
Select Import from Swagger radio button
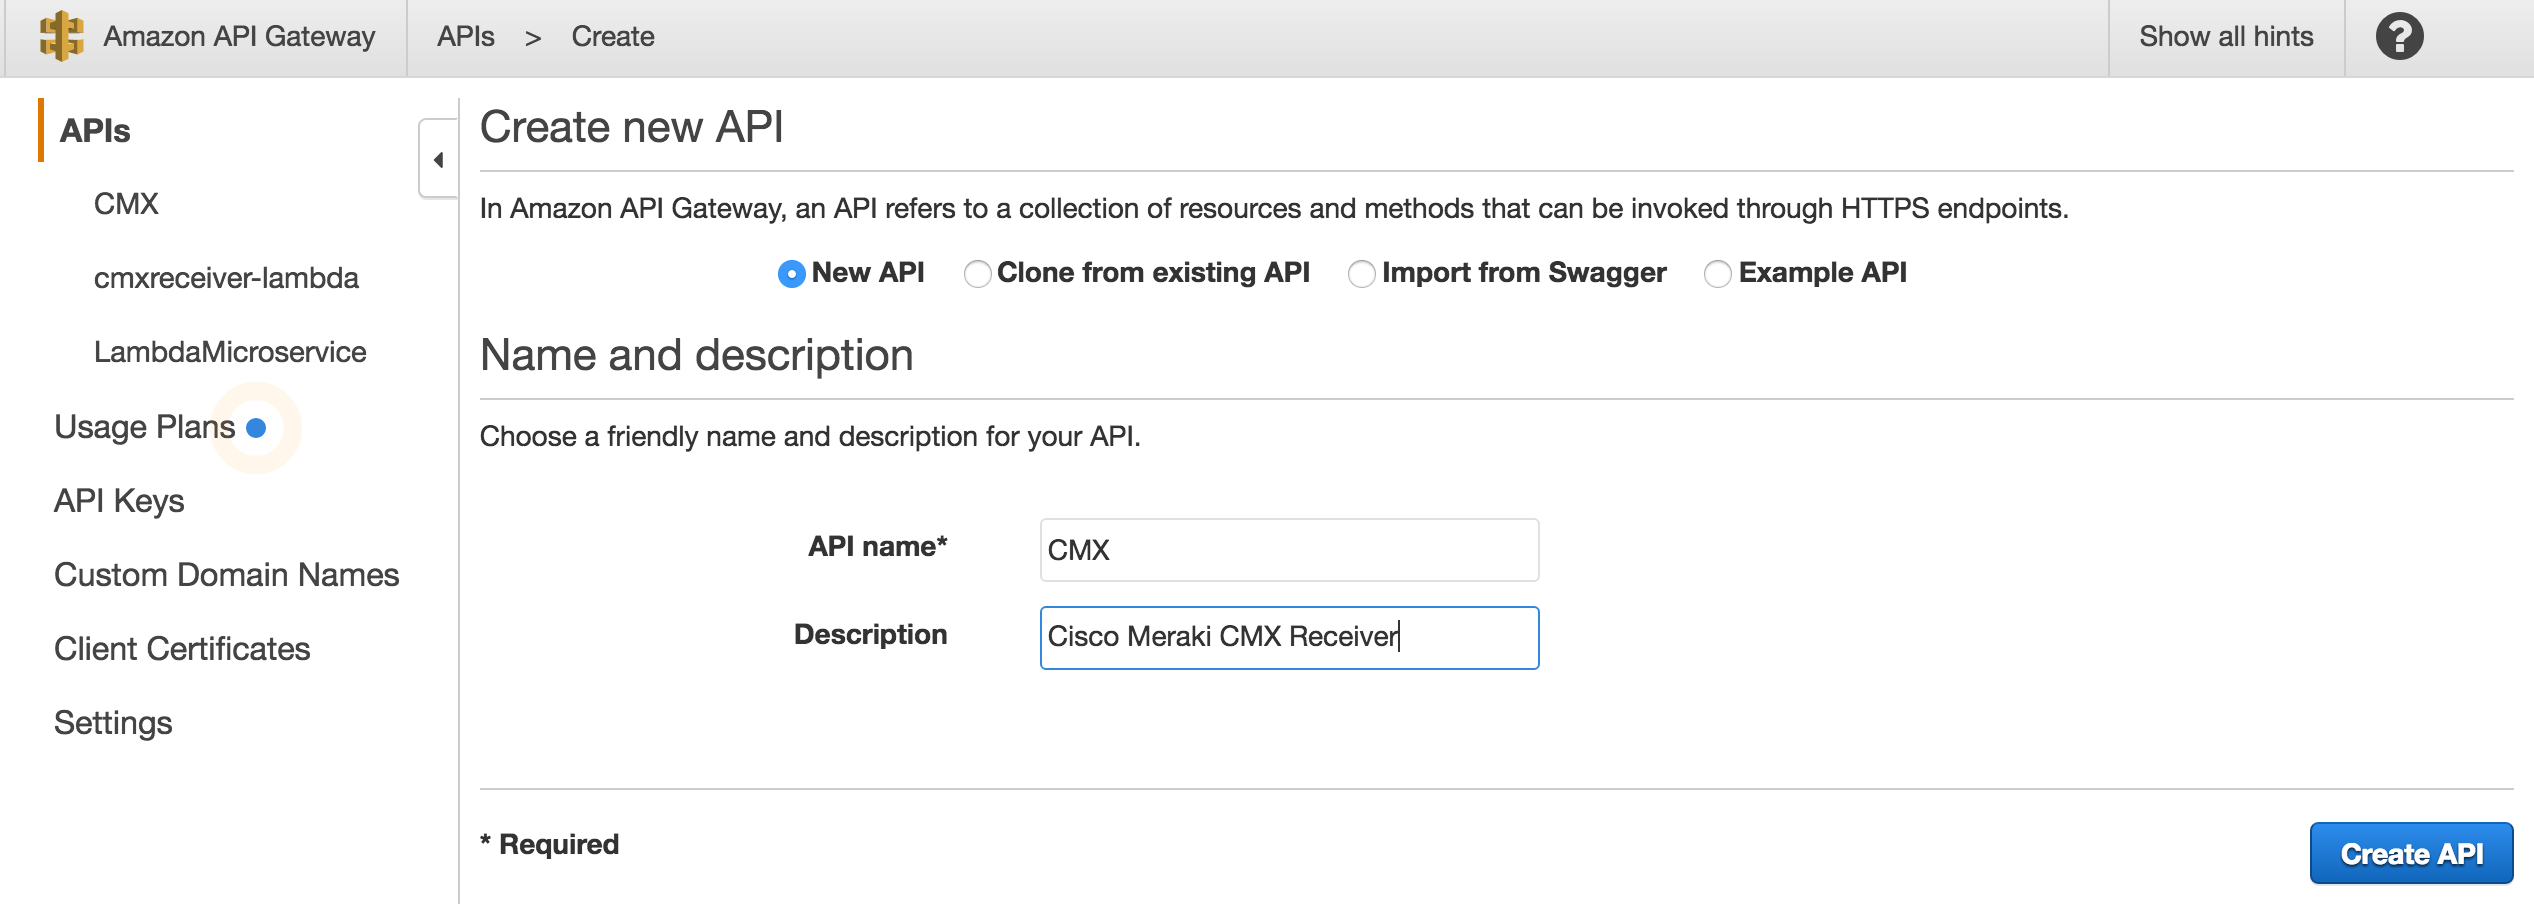[1361, 274]
